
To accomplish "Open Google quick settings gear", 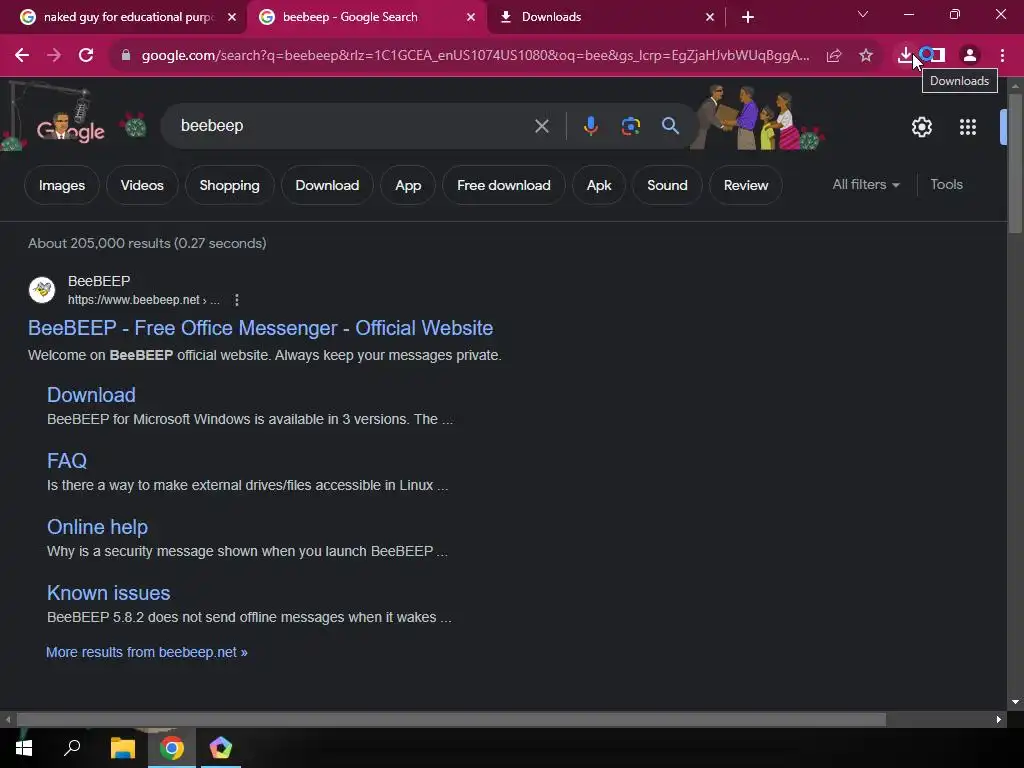I will [x=921, y=127].
